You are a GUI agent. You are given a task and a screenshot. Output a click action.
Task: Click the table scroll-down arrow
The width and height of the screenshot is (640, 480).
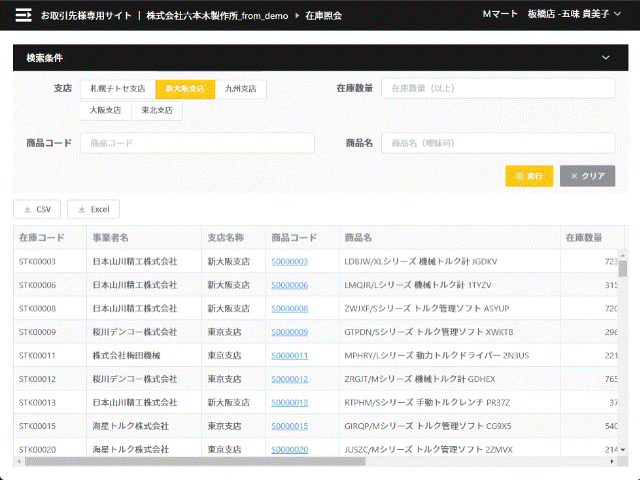[622, 450]
